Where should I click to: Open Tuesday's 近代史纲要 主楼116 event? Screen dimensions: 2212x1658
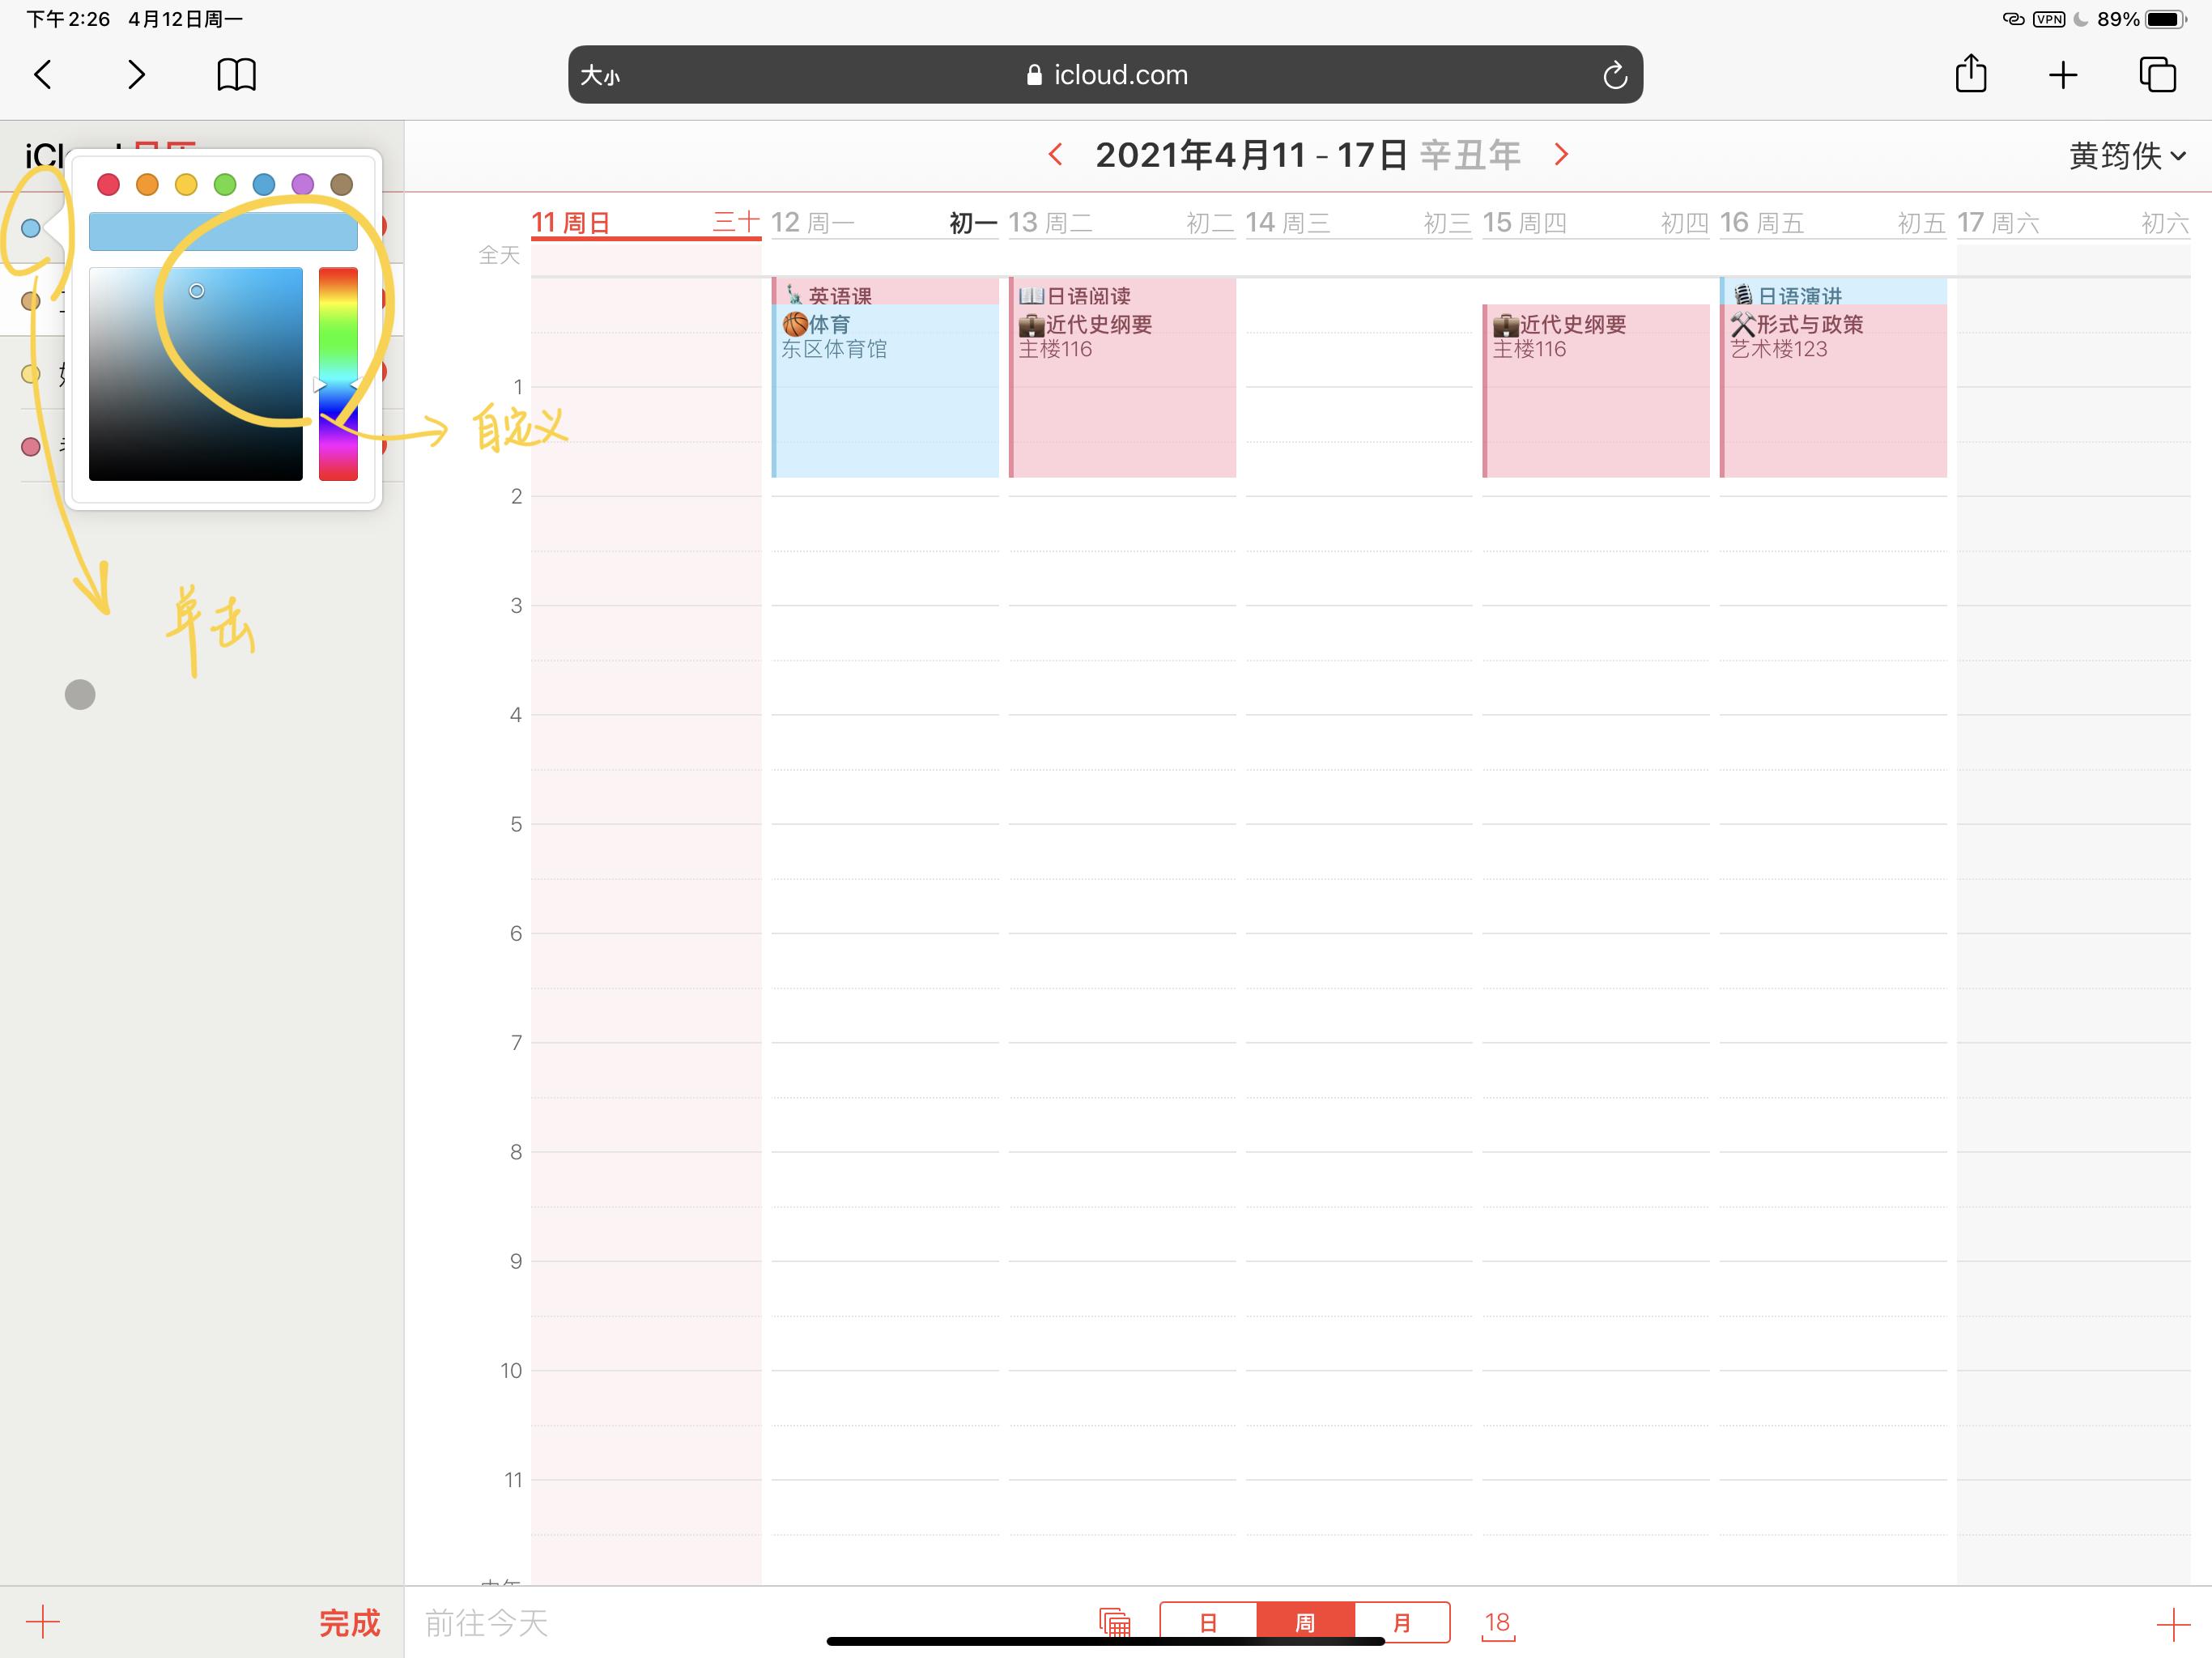click(x=1122, y=390)
